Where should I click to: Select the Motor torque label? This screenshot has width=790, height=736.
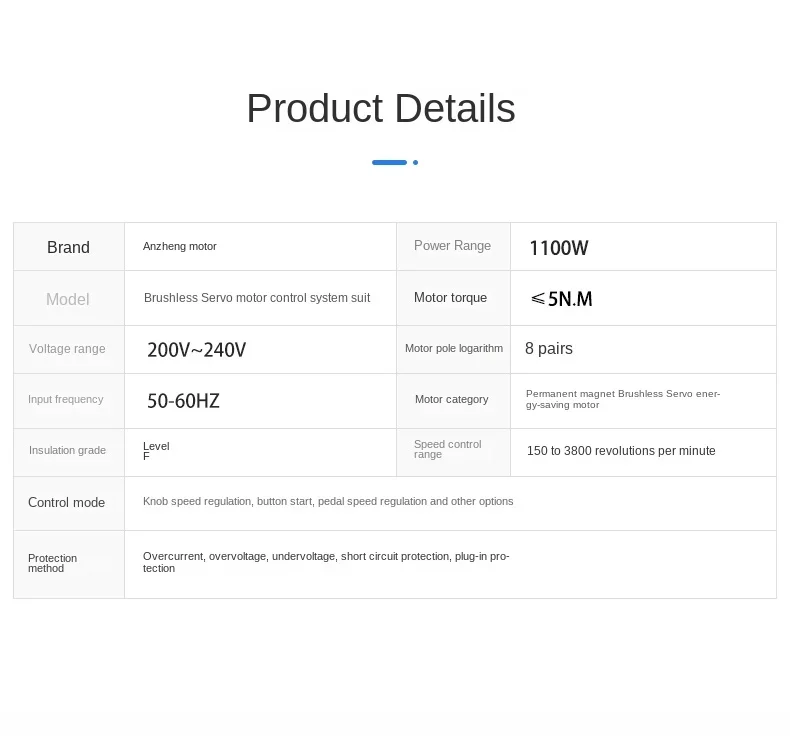450,298
